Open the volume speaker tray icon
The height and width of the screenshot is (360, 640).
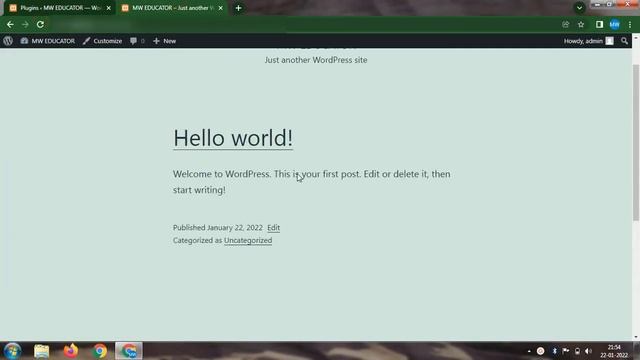click(x=589, y=351)
